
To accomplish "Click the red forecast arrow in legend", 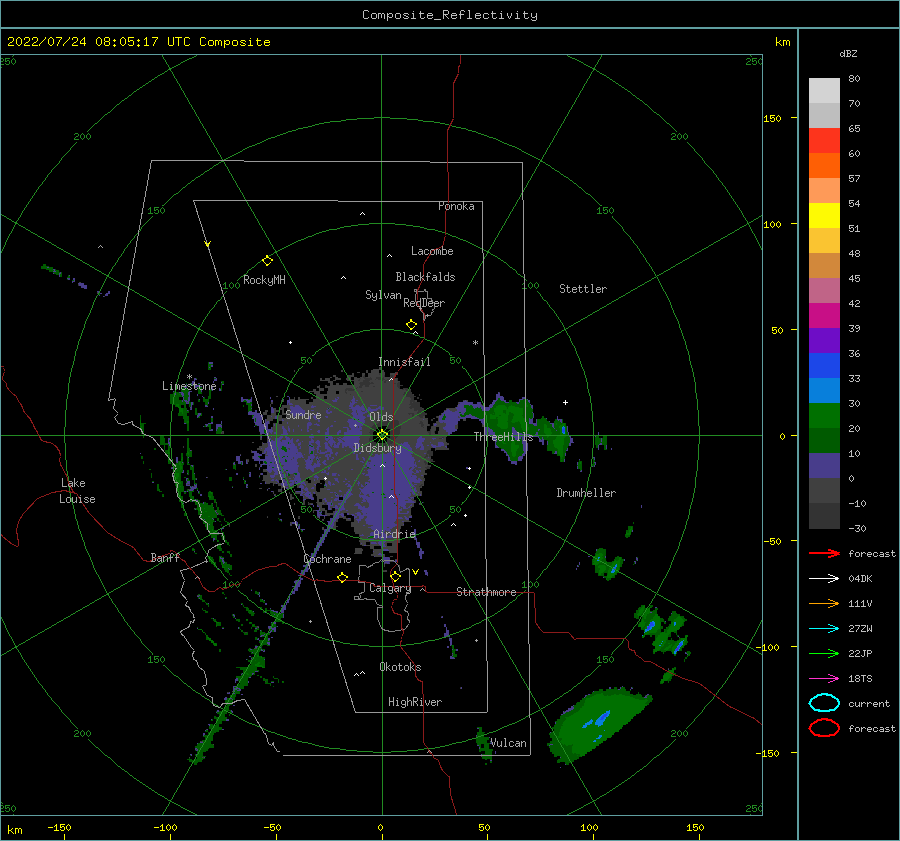I will (x=824, y=553).
